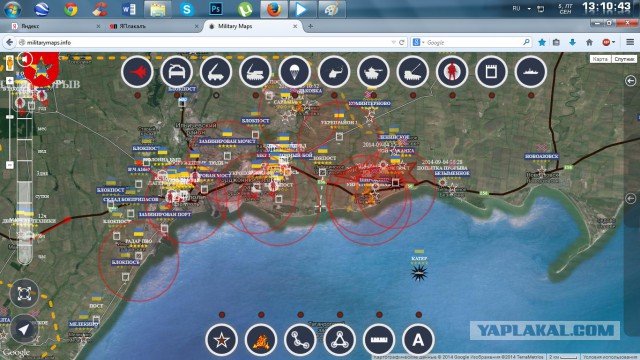
Task: Expand the right panel top arrow
Action: point(631,81)
